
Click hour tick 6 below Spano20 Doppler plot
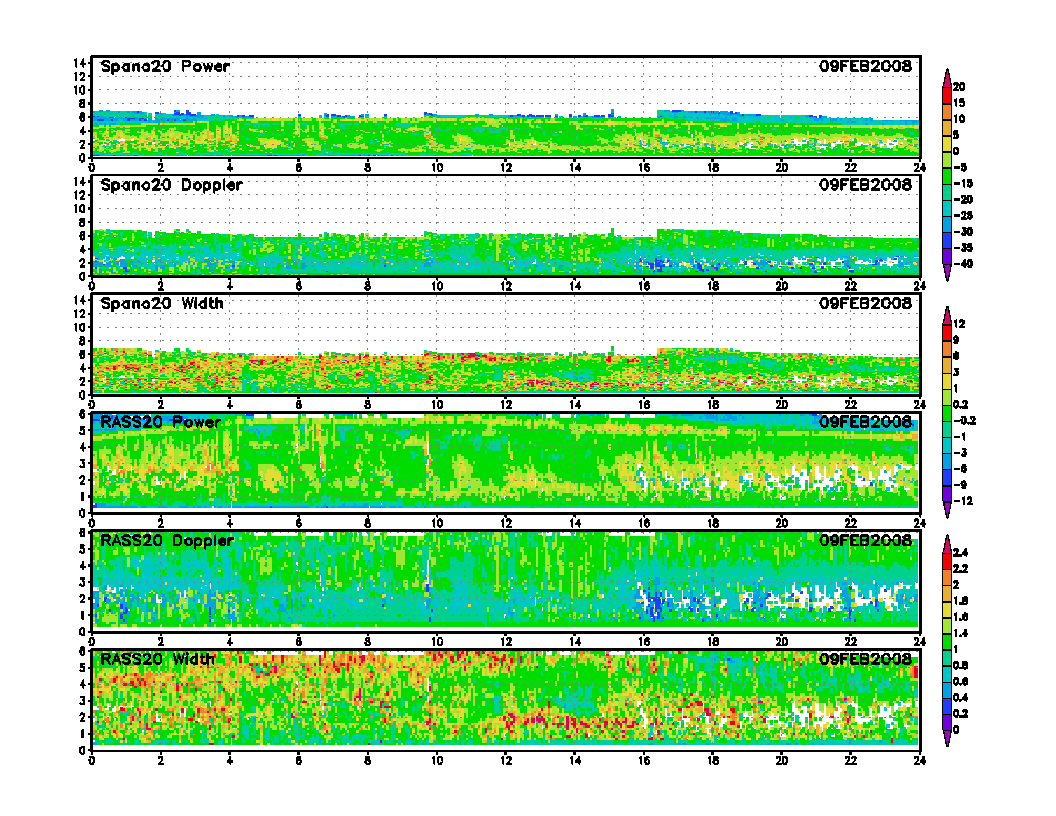[298, 286]
